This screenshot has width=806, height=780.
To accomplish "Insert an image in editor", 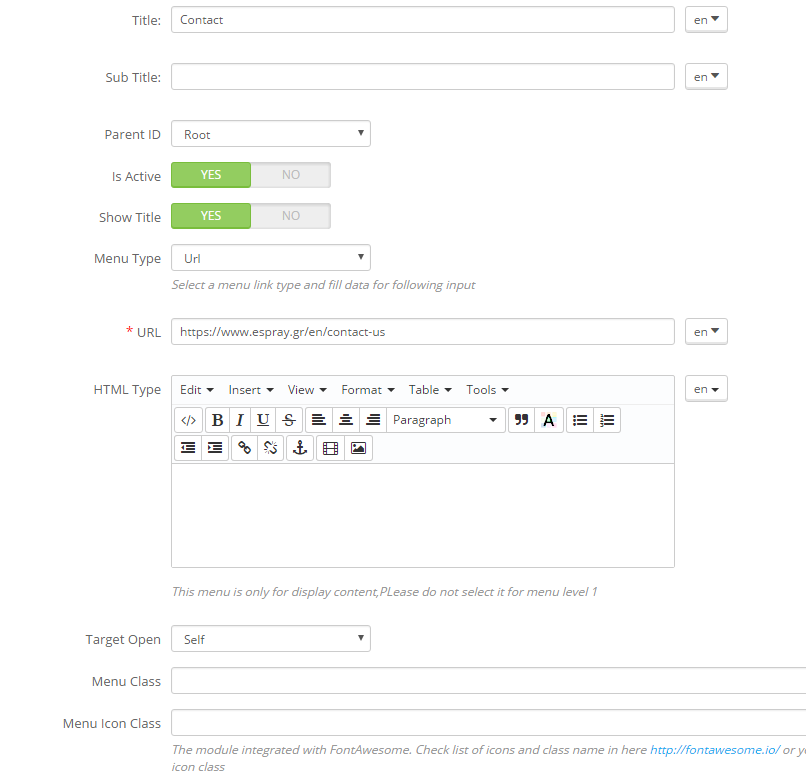I will (x=358, y=448).
